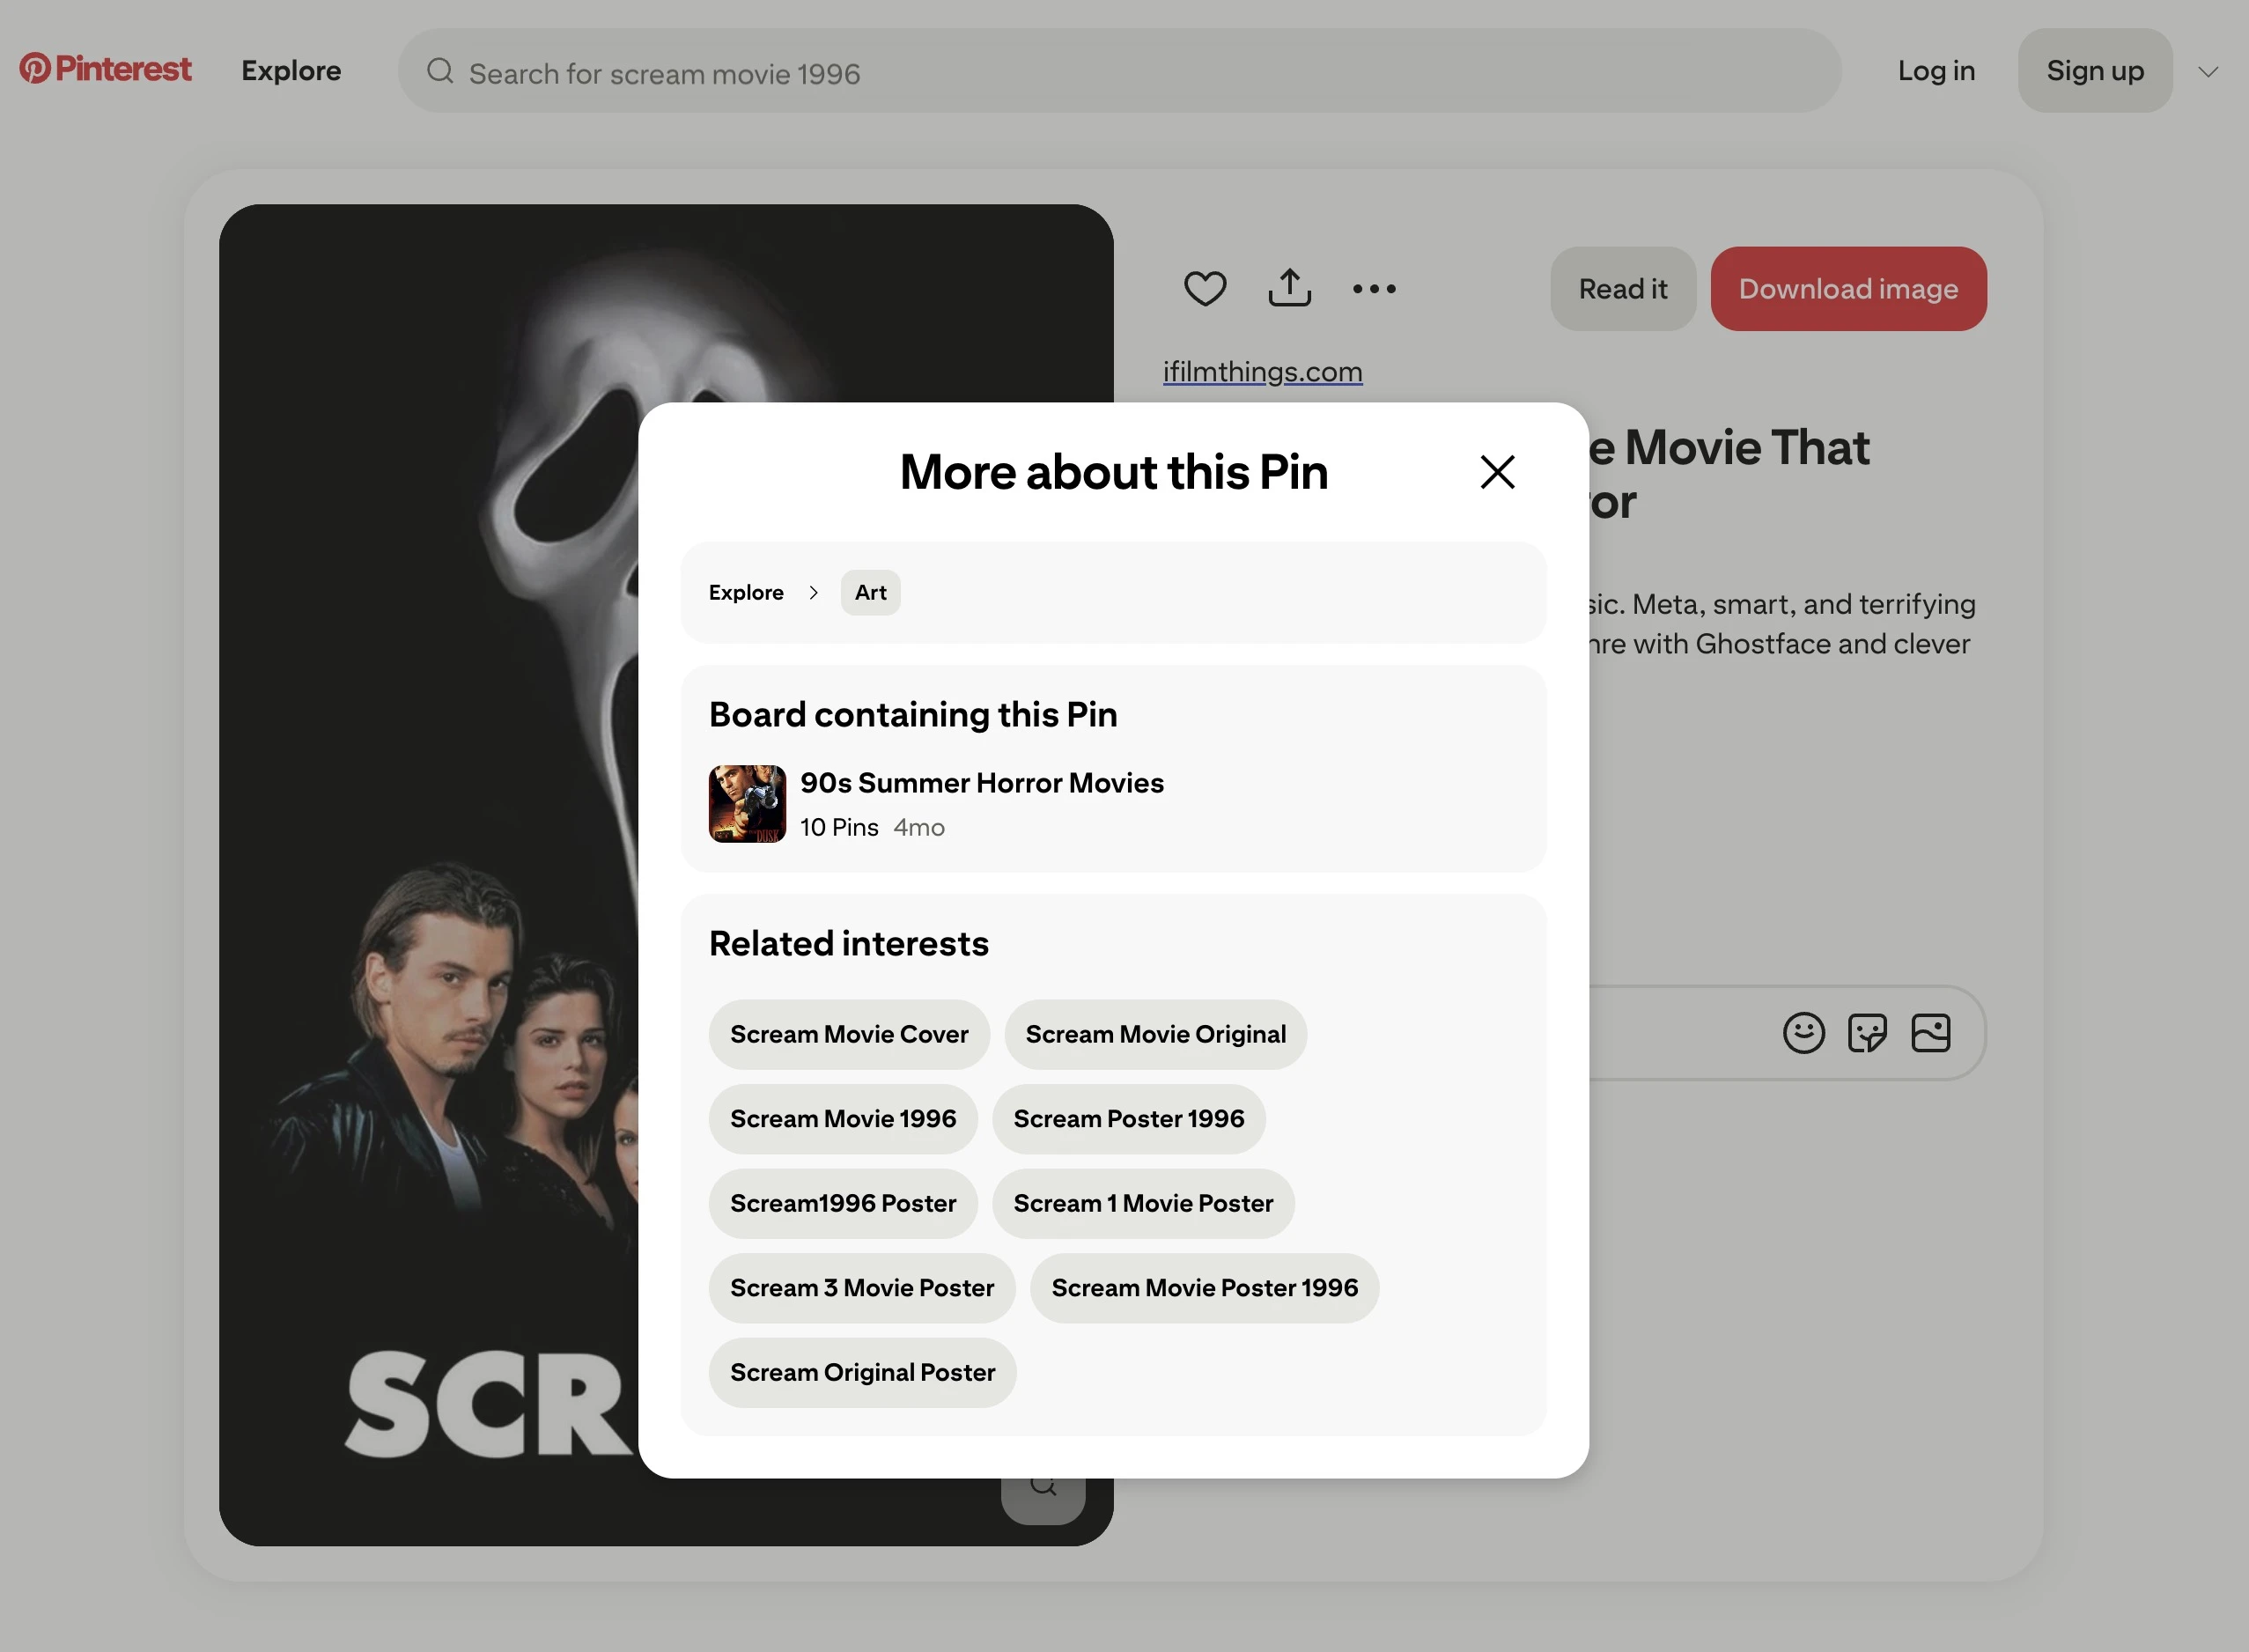Close the More about this Pin dialog
The width and height of the screenshot is (2249, 1652).
1497,472
